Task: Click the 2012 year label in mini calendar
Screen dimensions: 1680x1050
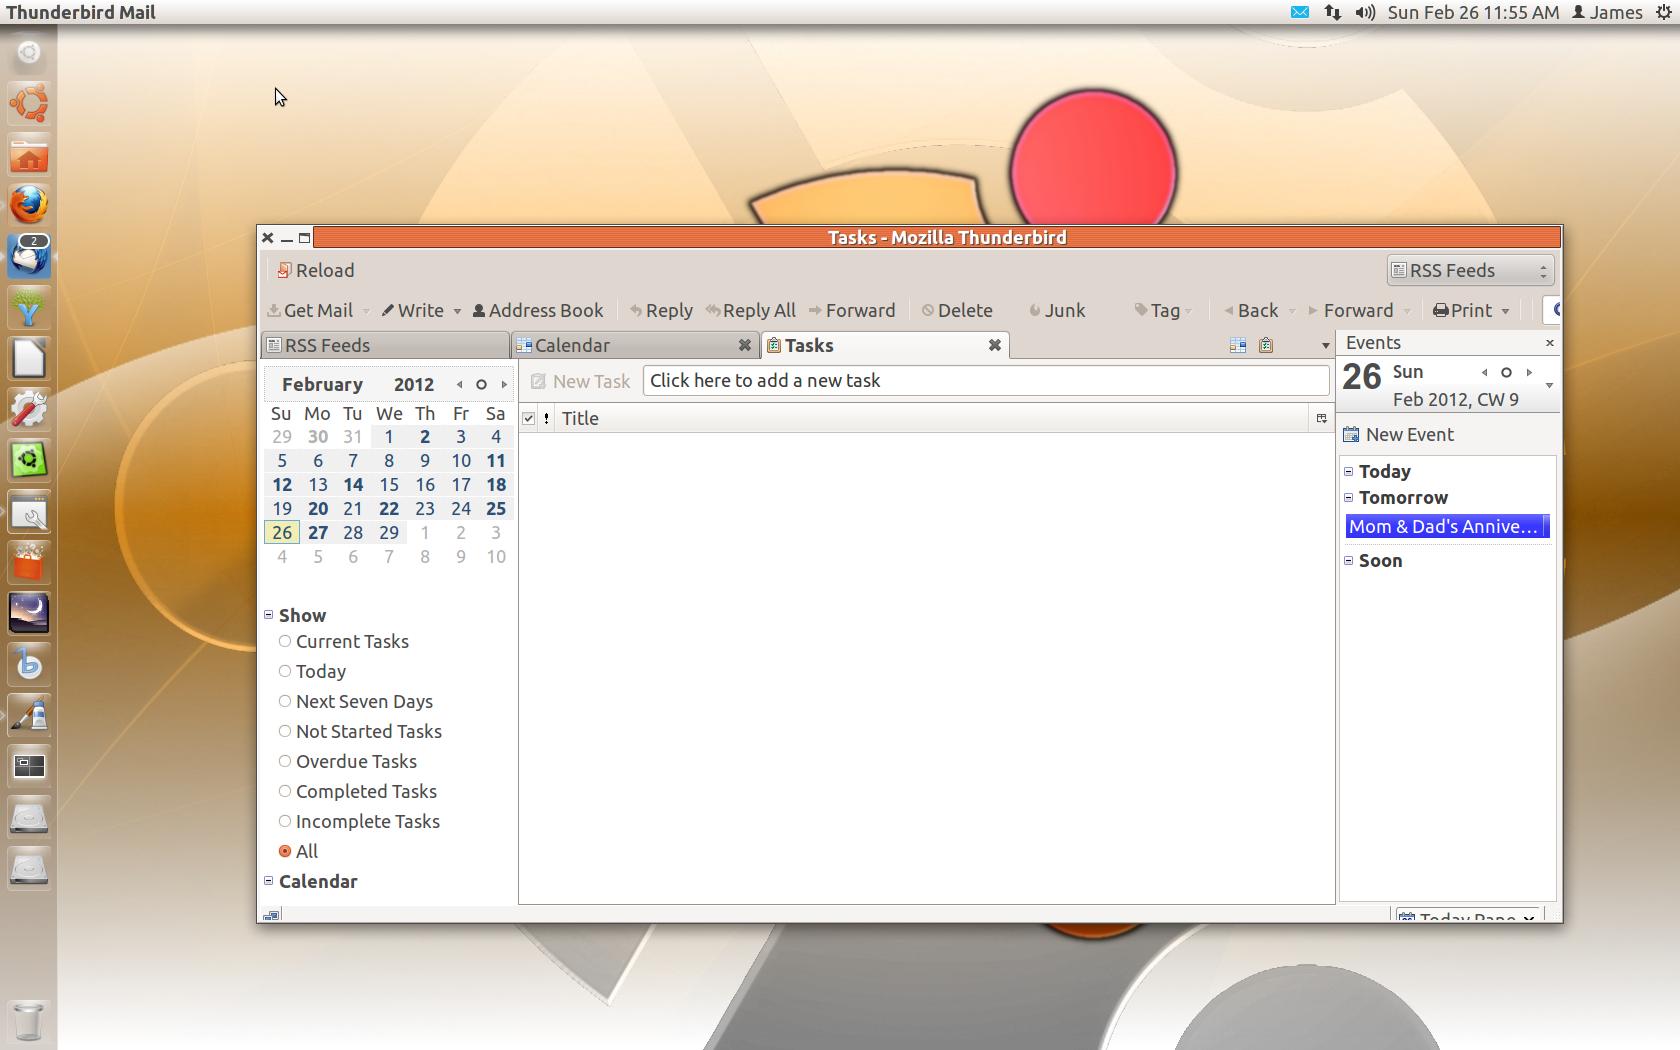Action: pos(414,385)
